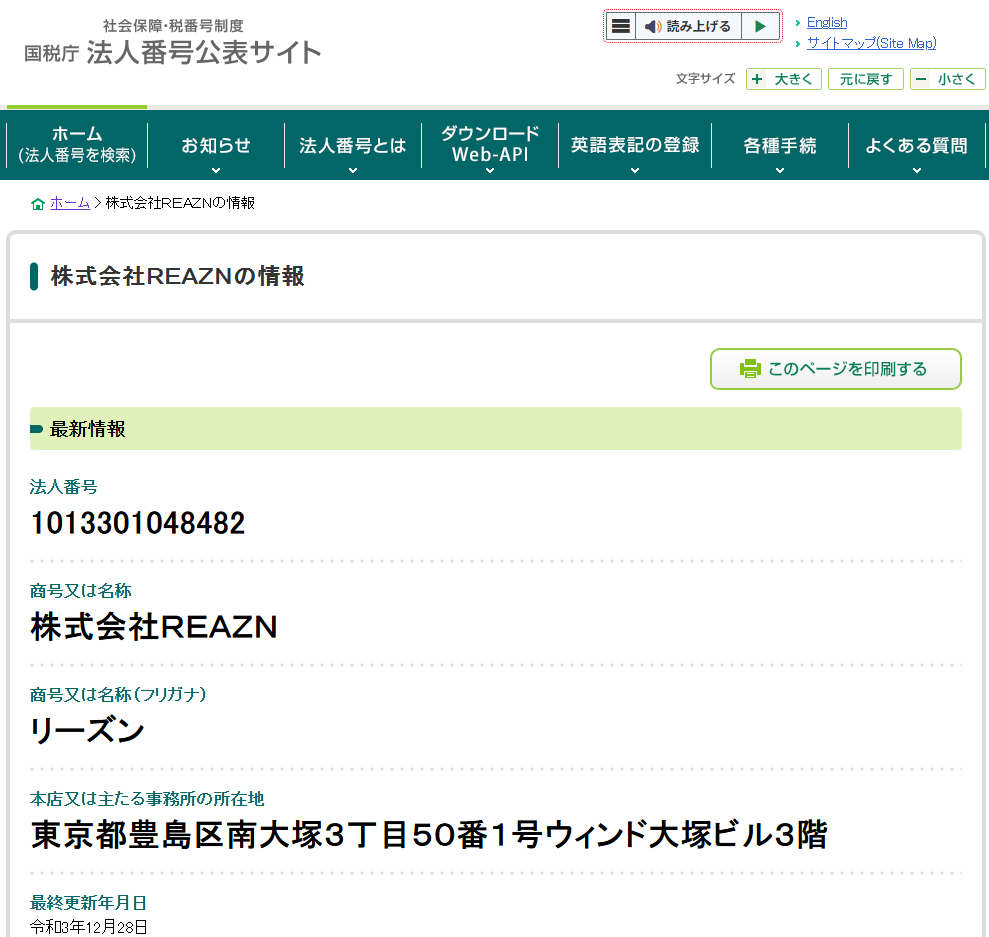Click the speaker 読み上げる button
The image size is (989, 937).
[x=688, y=26]
